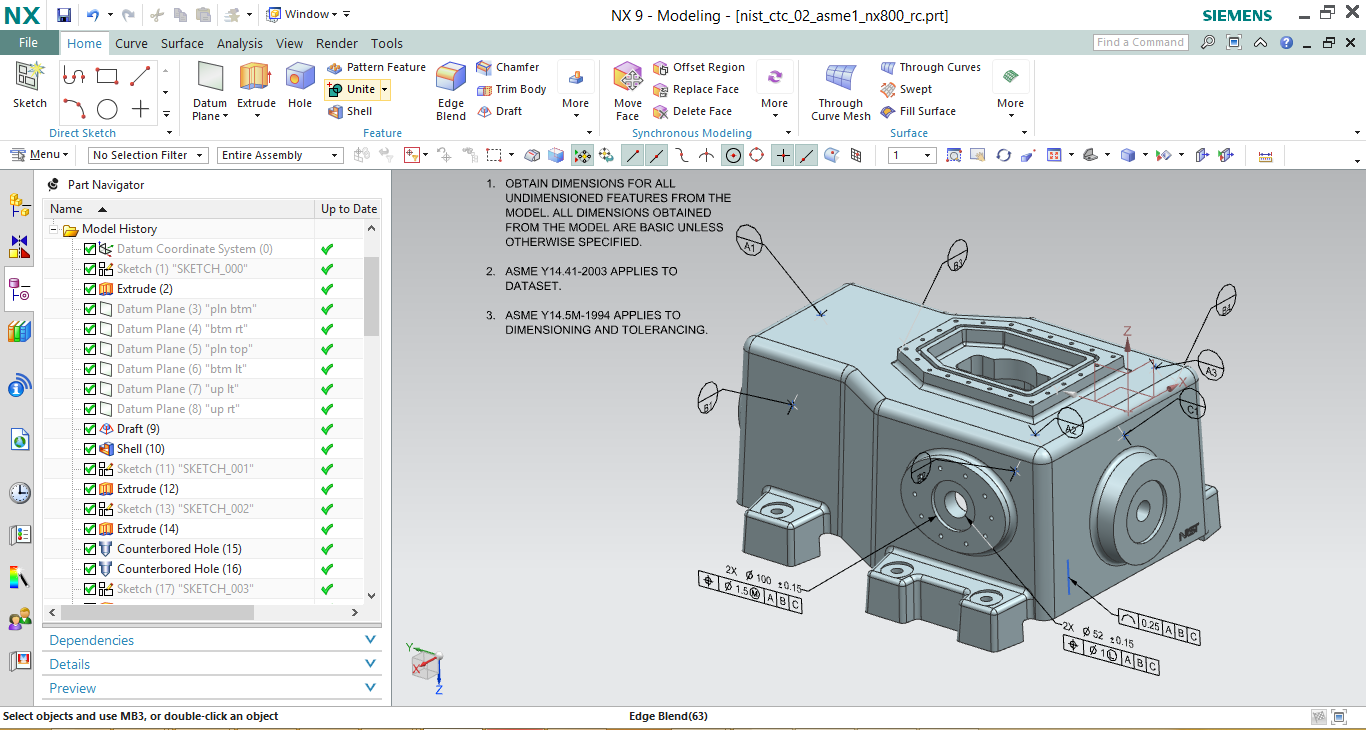Image resolution: width=1366 pixels, height=730 pixels.
Task: Open the Unite dropdown arrow
Action: coord(384,89)
